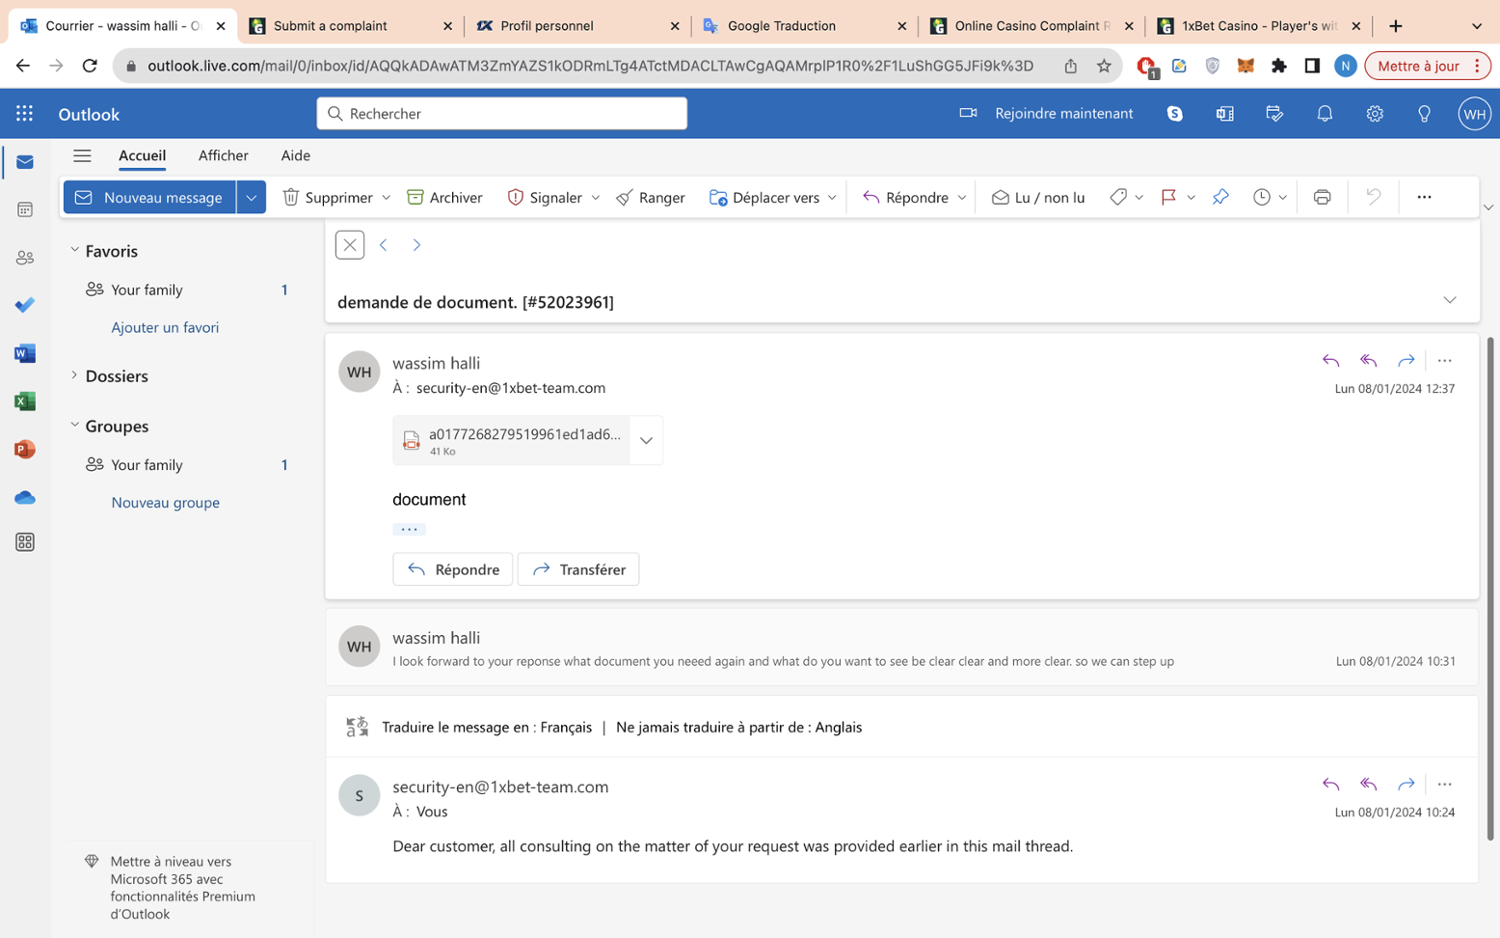Viewport: 1500px width, 938px height.
Task: Close the email with the X button
Action: (350, 245)
